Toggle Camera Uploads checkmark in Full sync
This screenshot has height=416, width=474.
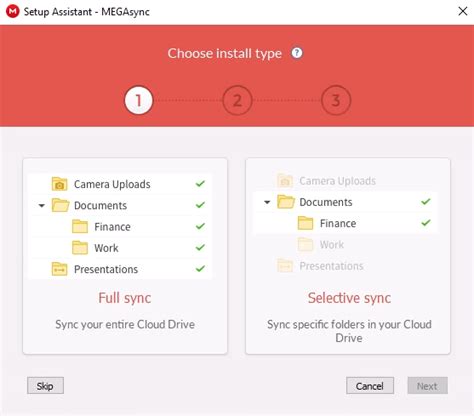coord(200,184)
